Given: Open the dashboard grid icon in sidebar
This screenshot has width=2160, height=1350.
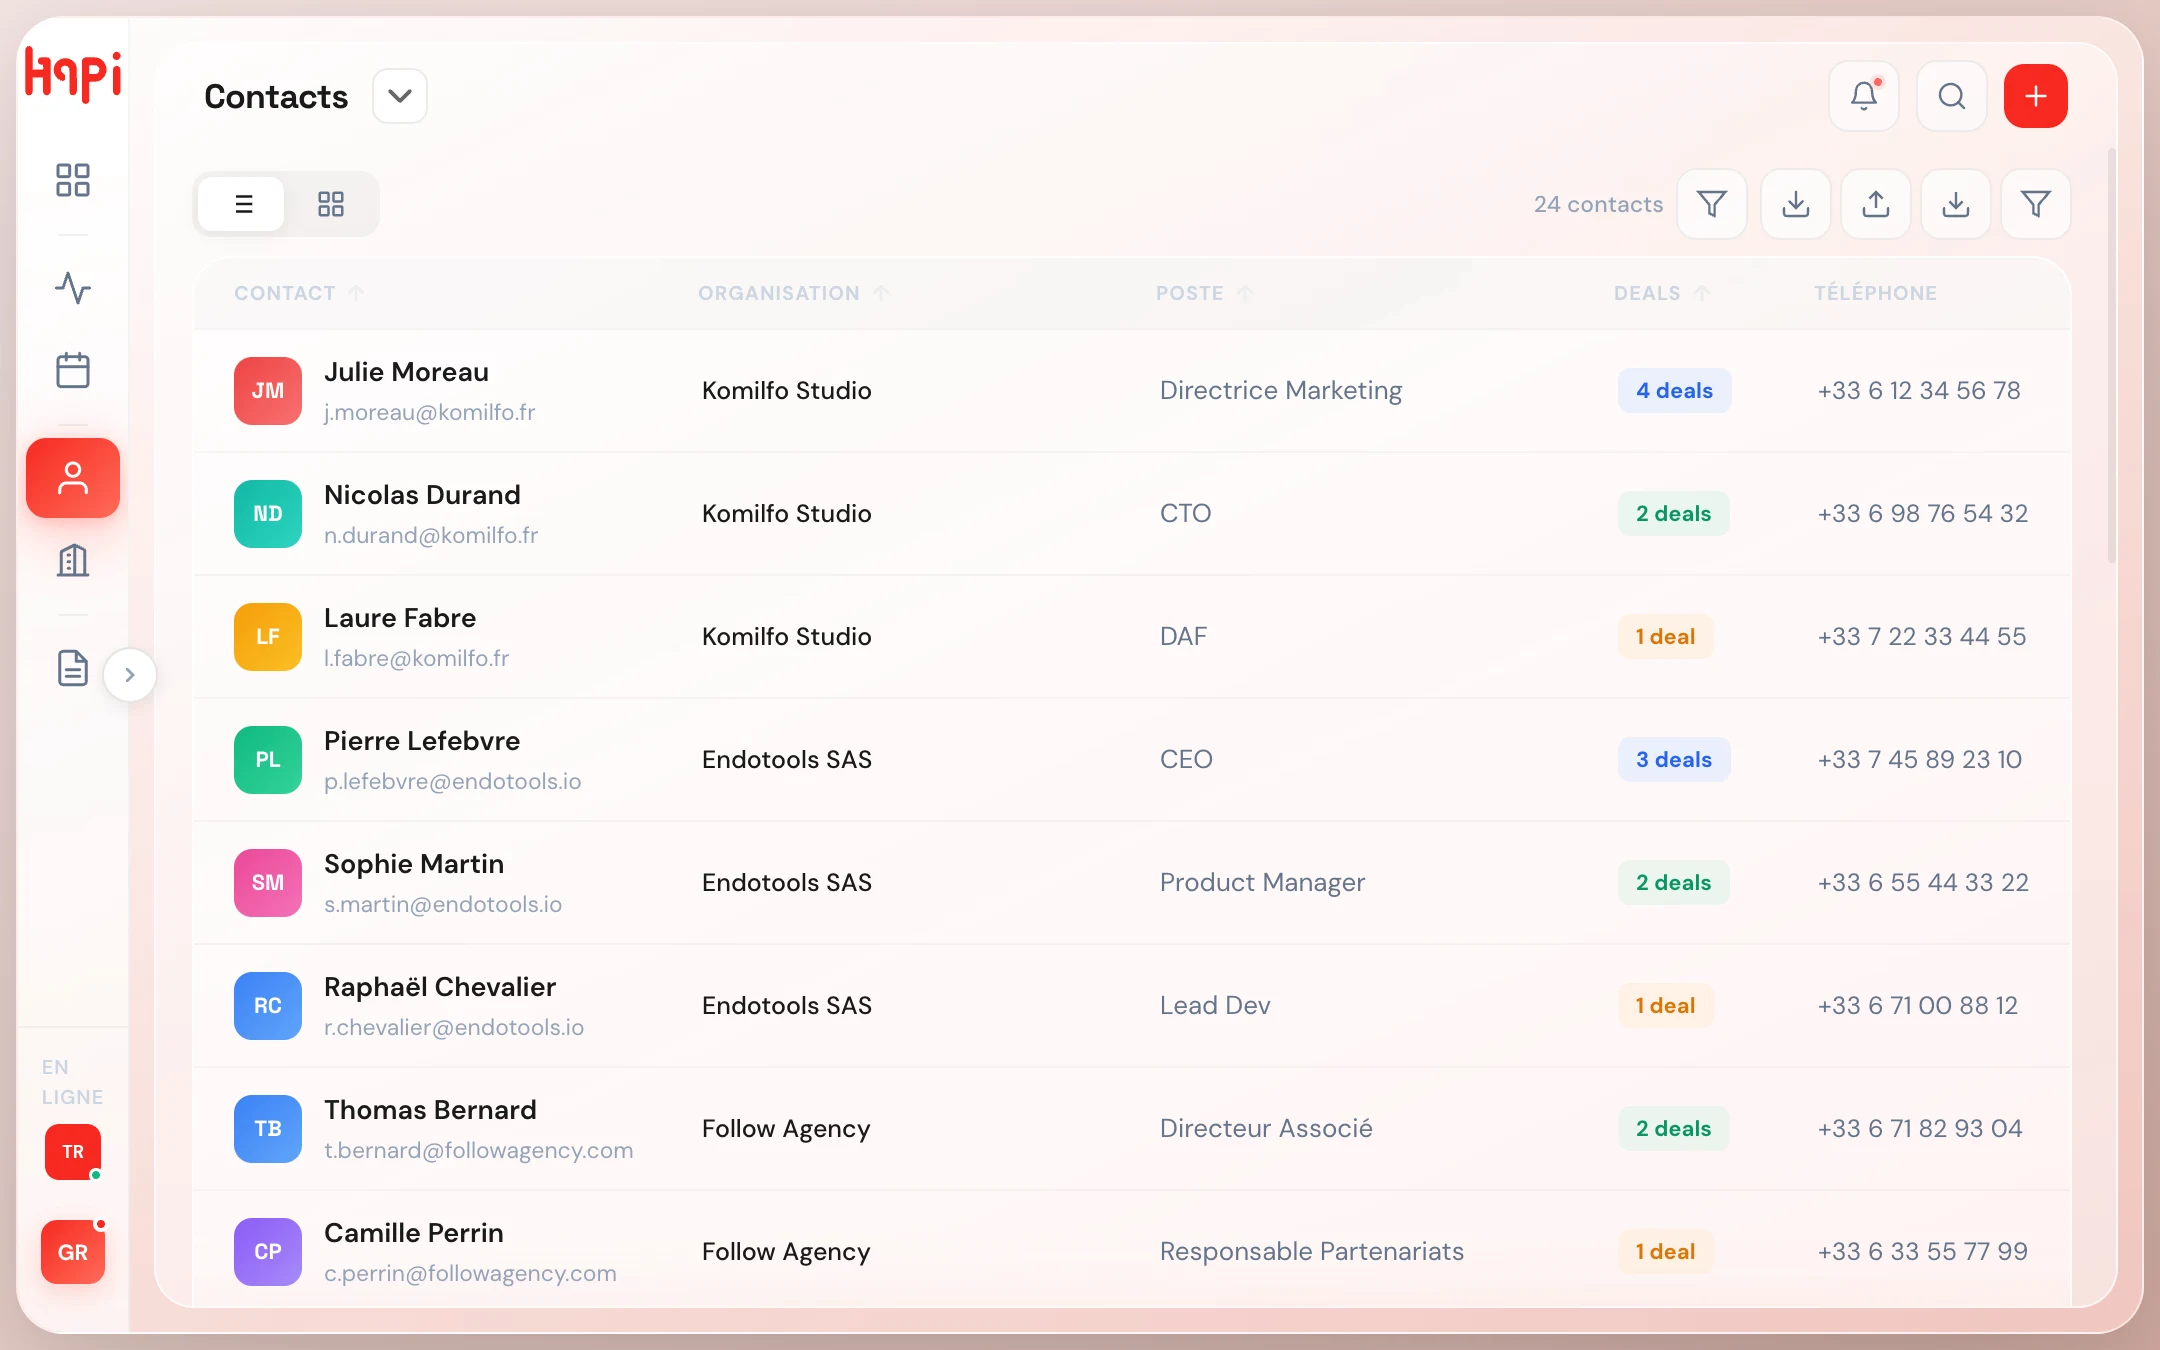Looking at the screenshot, I should point(72,180).
